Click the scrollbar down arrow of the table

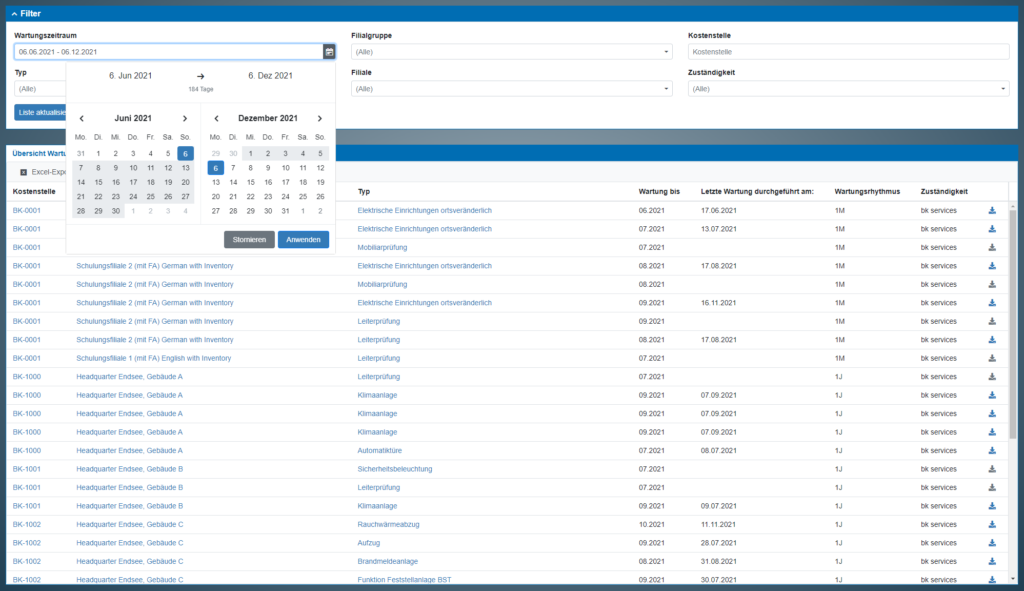tap(1013, 579)
